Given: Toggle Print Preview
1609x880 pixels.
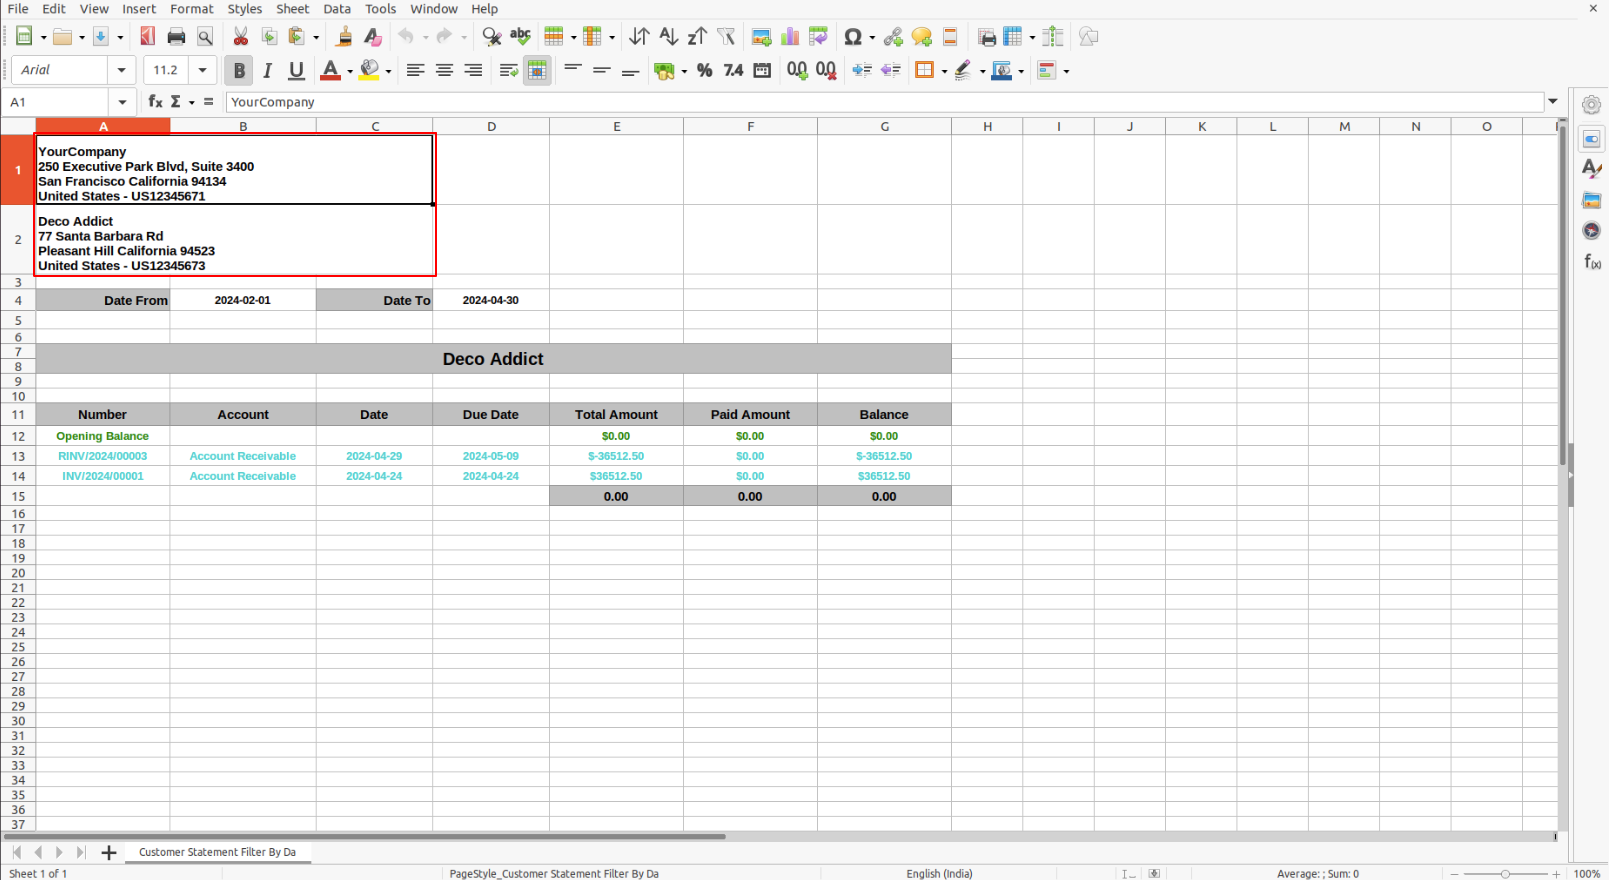Looking at the screenshot, I should point(205,37).
